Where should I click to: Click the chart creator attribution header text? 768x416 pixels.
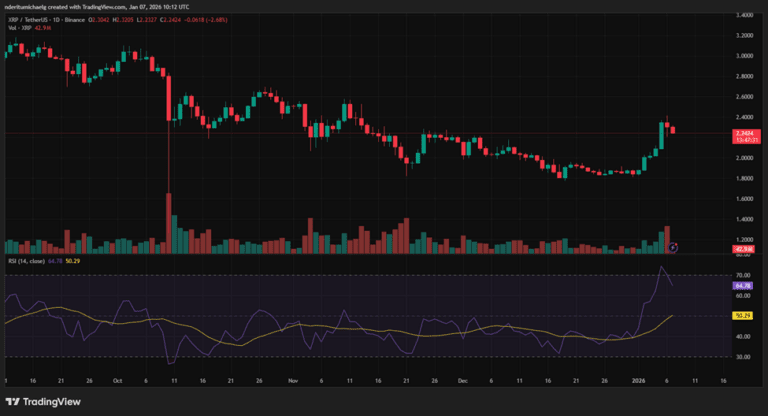point(95,6)
